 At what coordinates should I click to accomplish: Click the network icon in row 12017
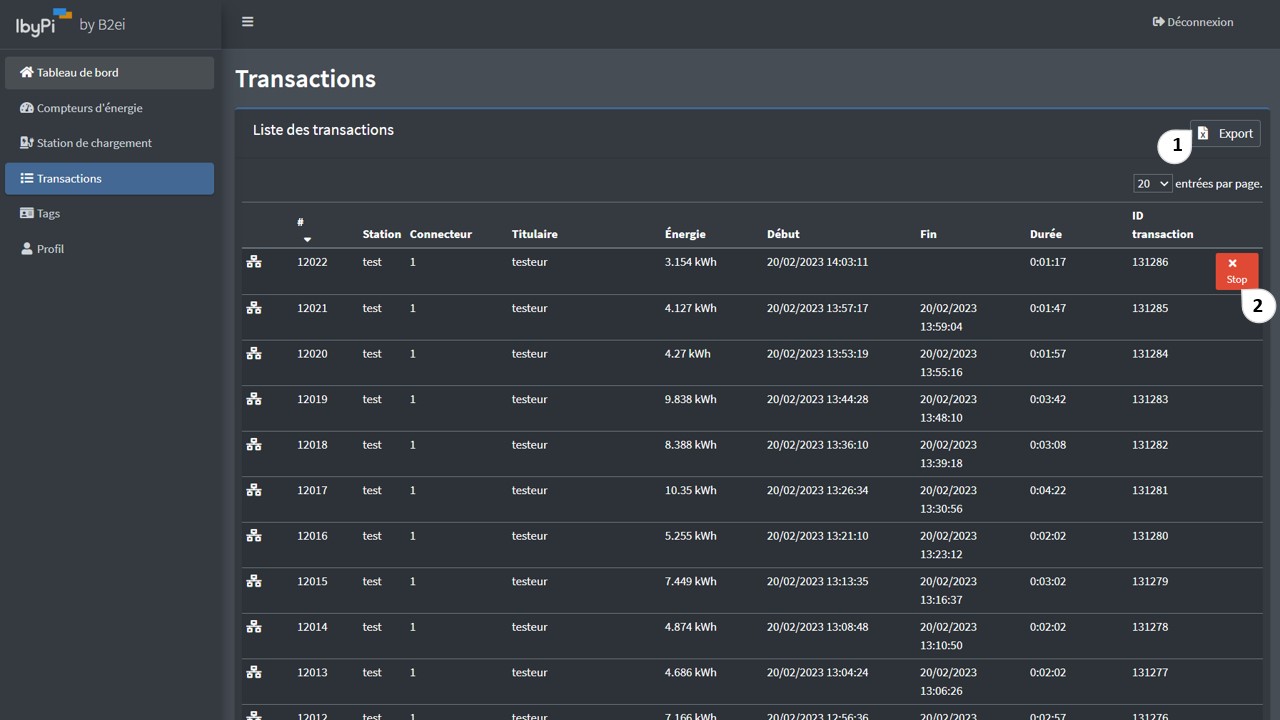click(x=254, y=490)
